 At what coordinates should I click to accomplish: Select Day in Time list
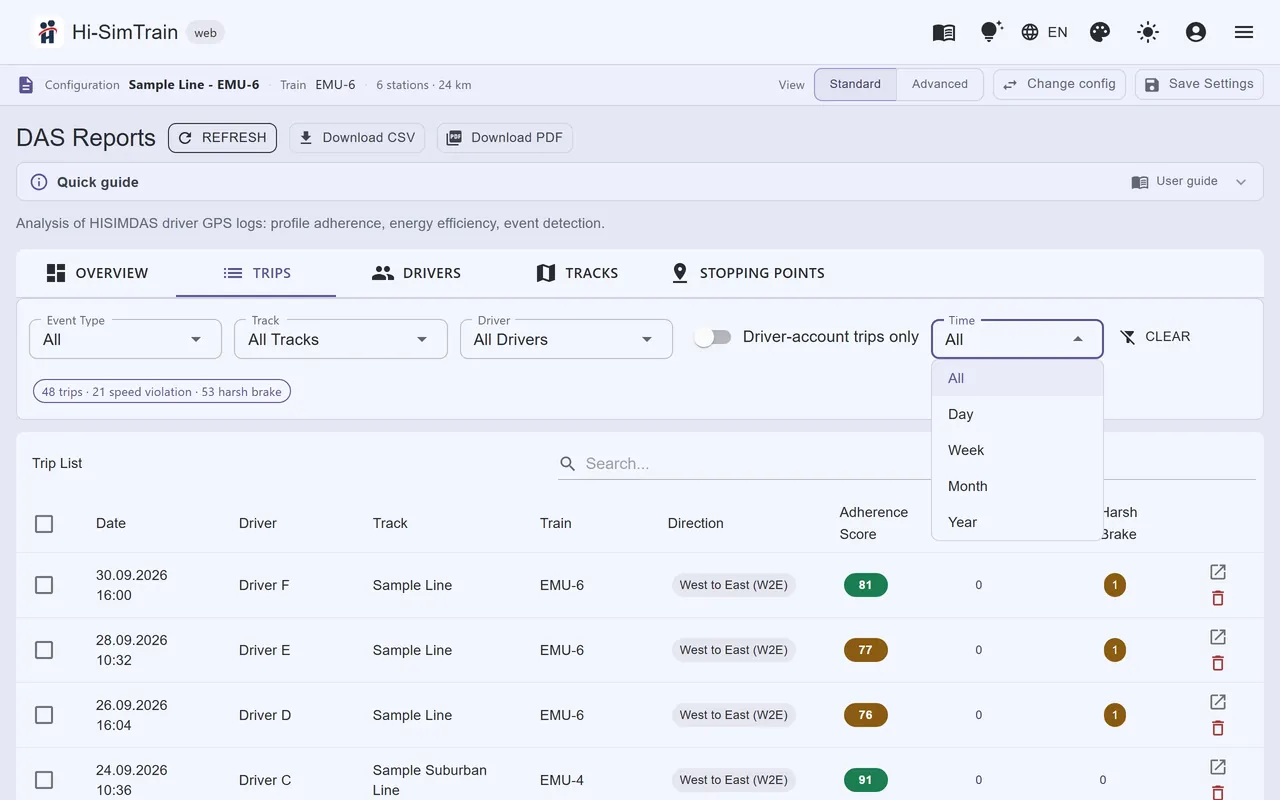[1017, 414]
